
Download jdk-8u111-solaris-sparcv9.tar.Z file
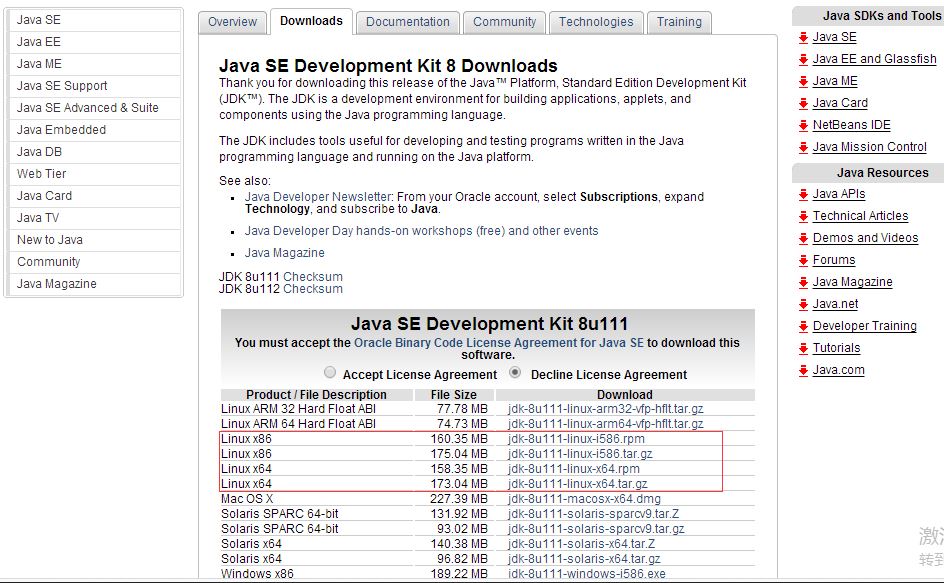coord(593,514)
